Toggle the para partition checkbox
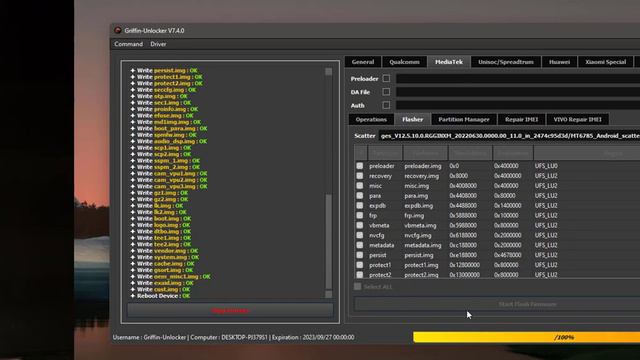640x360 pixels. [x=360, y=196]
